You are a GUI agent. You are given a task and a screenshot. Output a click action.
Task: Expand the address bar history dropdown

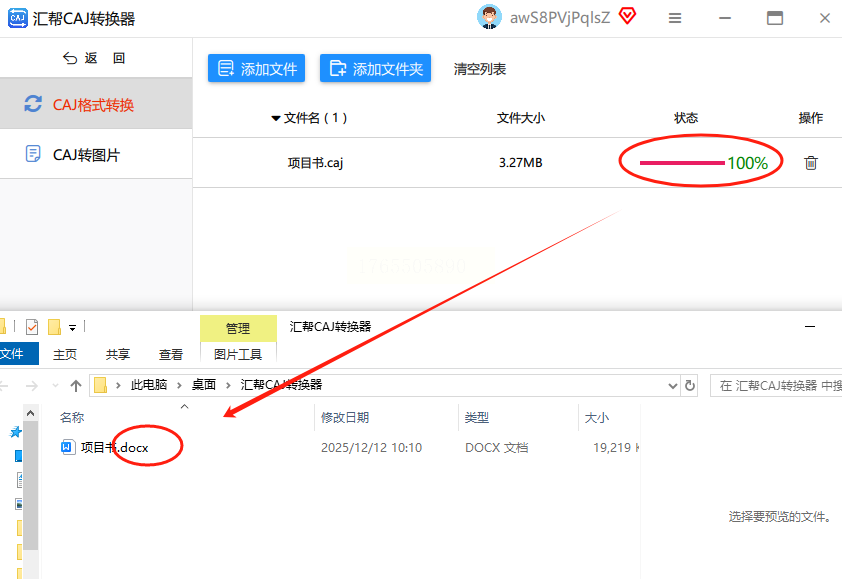coord(672,386)
